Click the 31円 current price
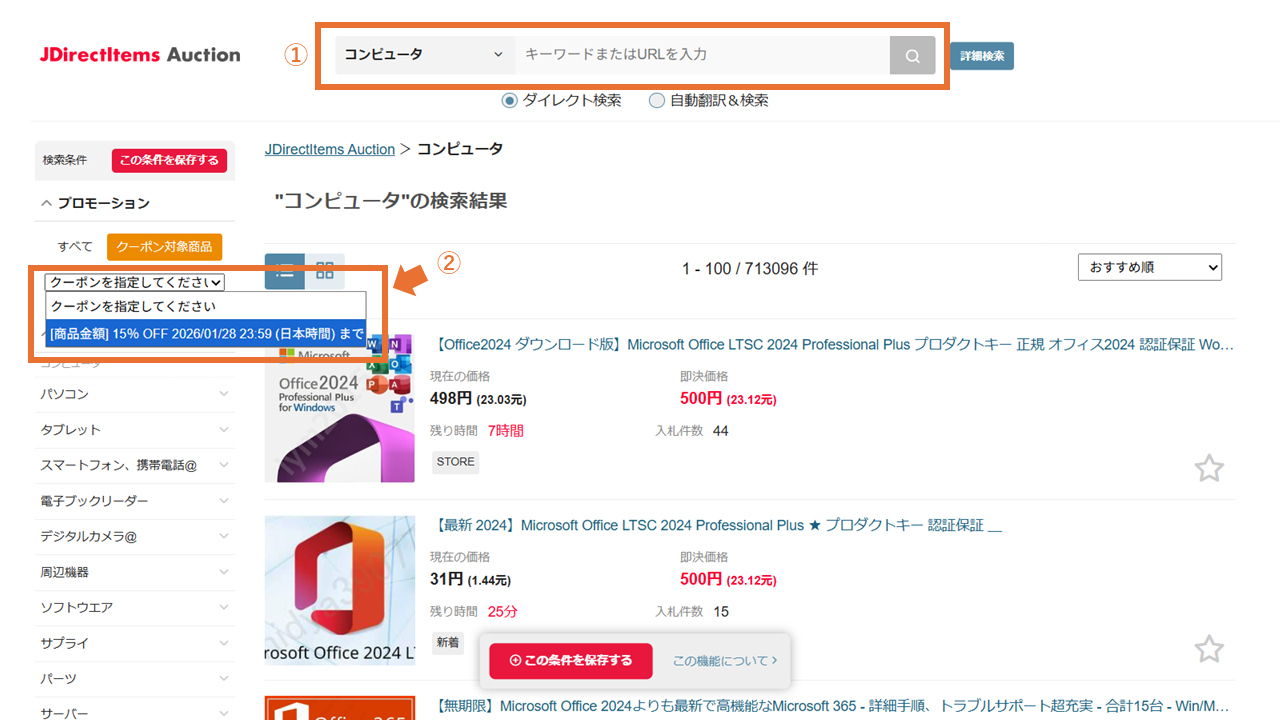1280x720 pixels. 446,579
